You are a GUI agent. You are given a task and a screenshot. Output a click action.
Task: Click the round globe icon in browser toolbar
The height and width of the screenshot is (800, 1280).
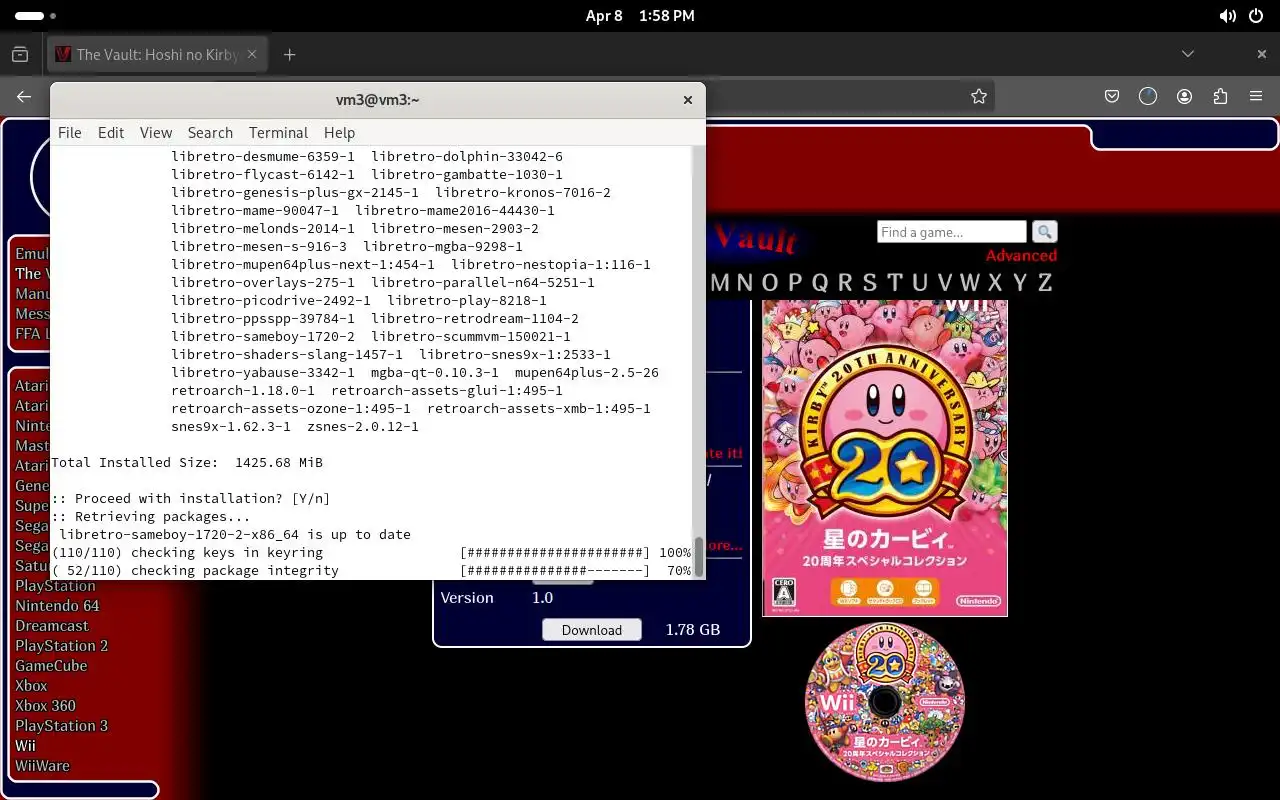click(x=1148, y=96)
